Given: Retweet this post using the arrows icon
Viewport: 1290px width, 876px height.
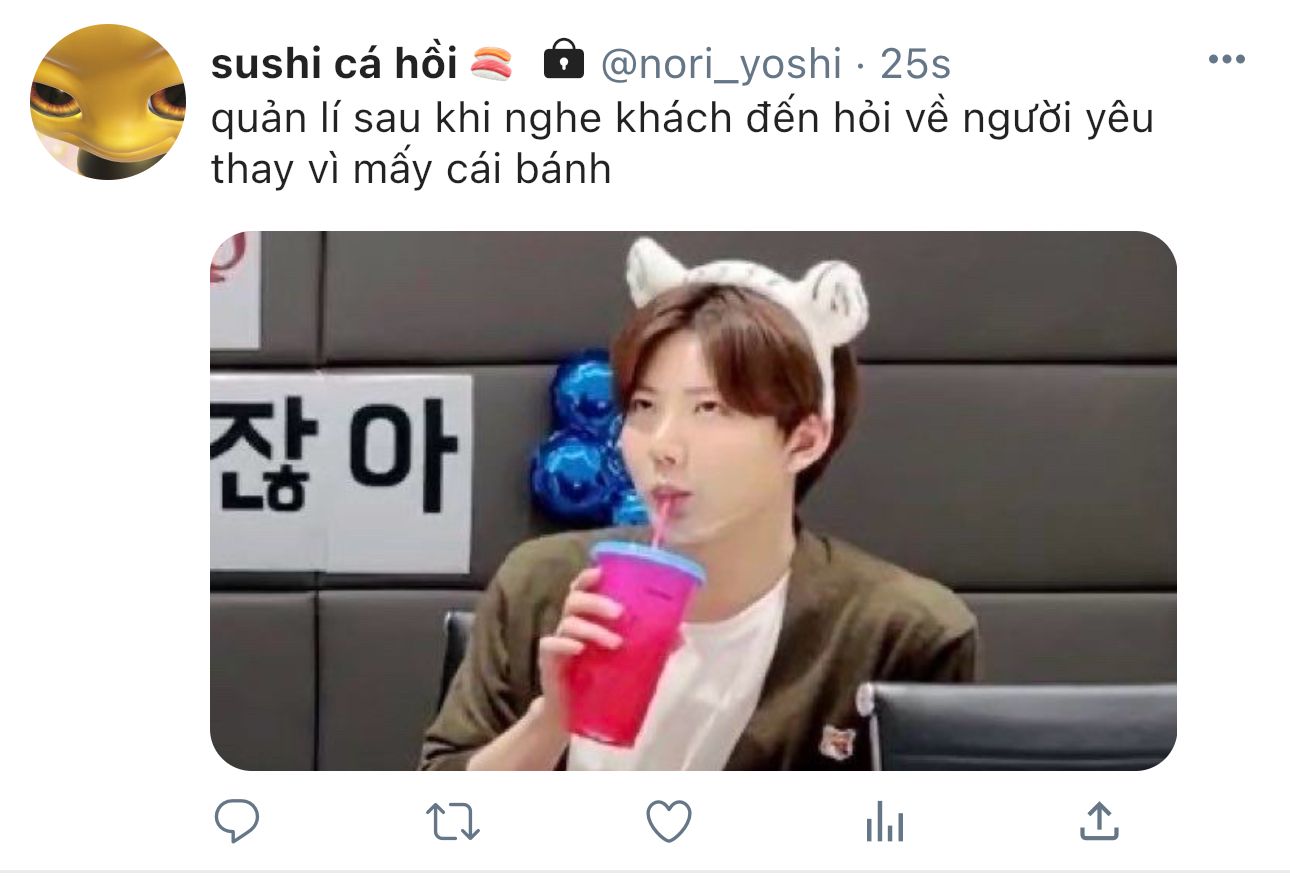Looking at the screenshot, I should 453,822.
